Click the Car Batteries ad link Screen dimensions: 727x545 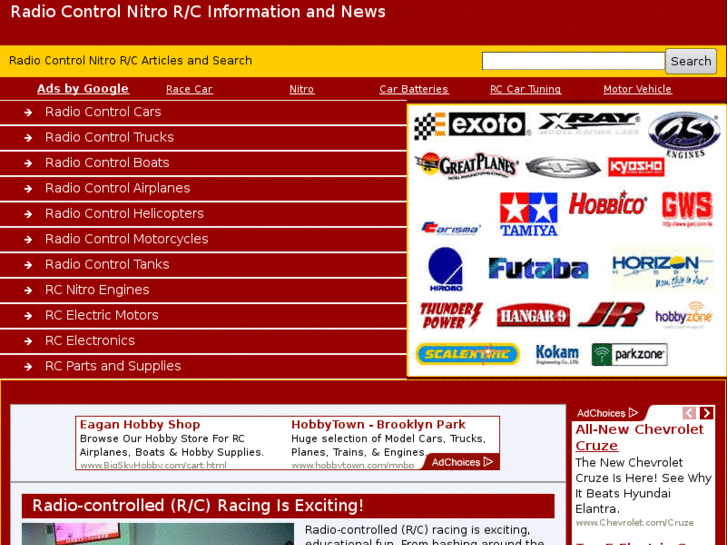(x=414, y=89)
